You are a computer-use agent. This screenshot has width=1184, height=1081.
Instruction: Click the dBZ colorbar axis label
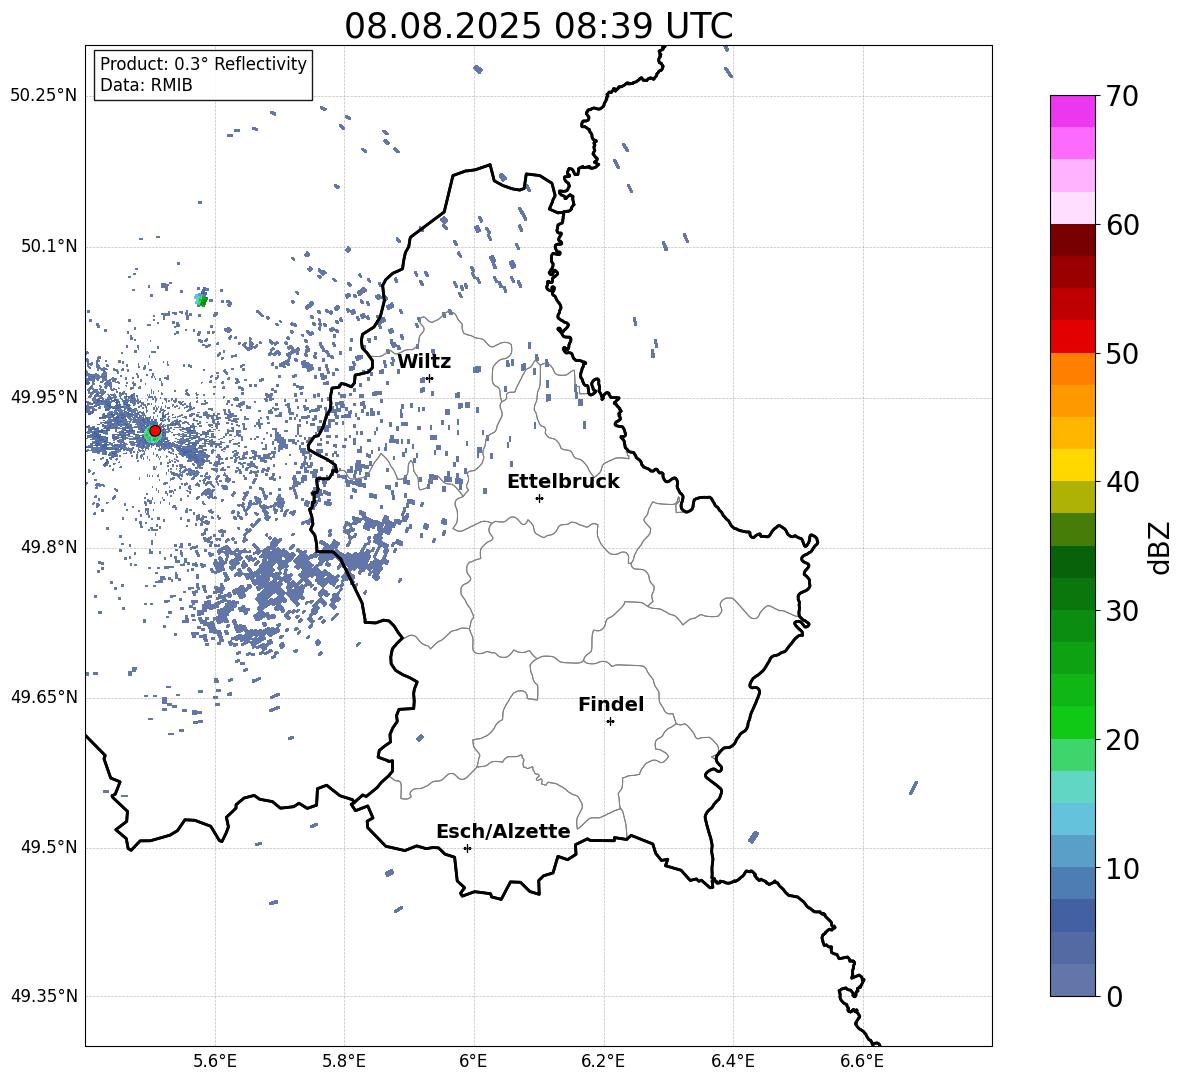click(x=1161, y=547)
